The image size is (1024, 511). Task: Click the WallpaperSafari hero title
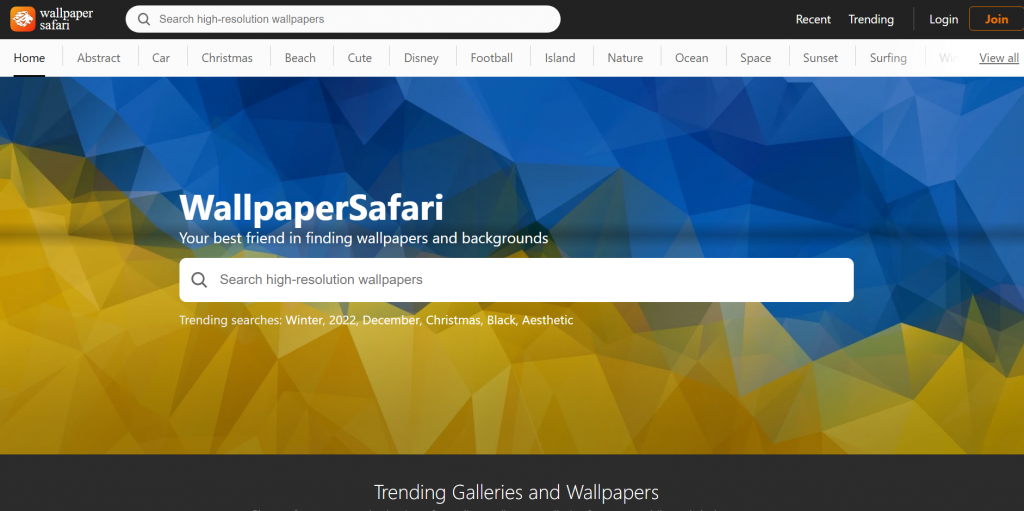(312, 208)
